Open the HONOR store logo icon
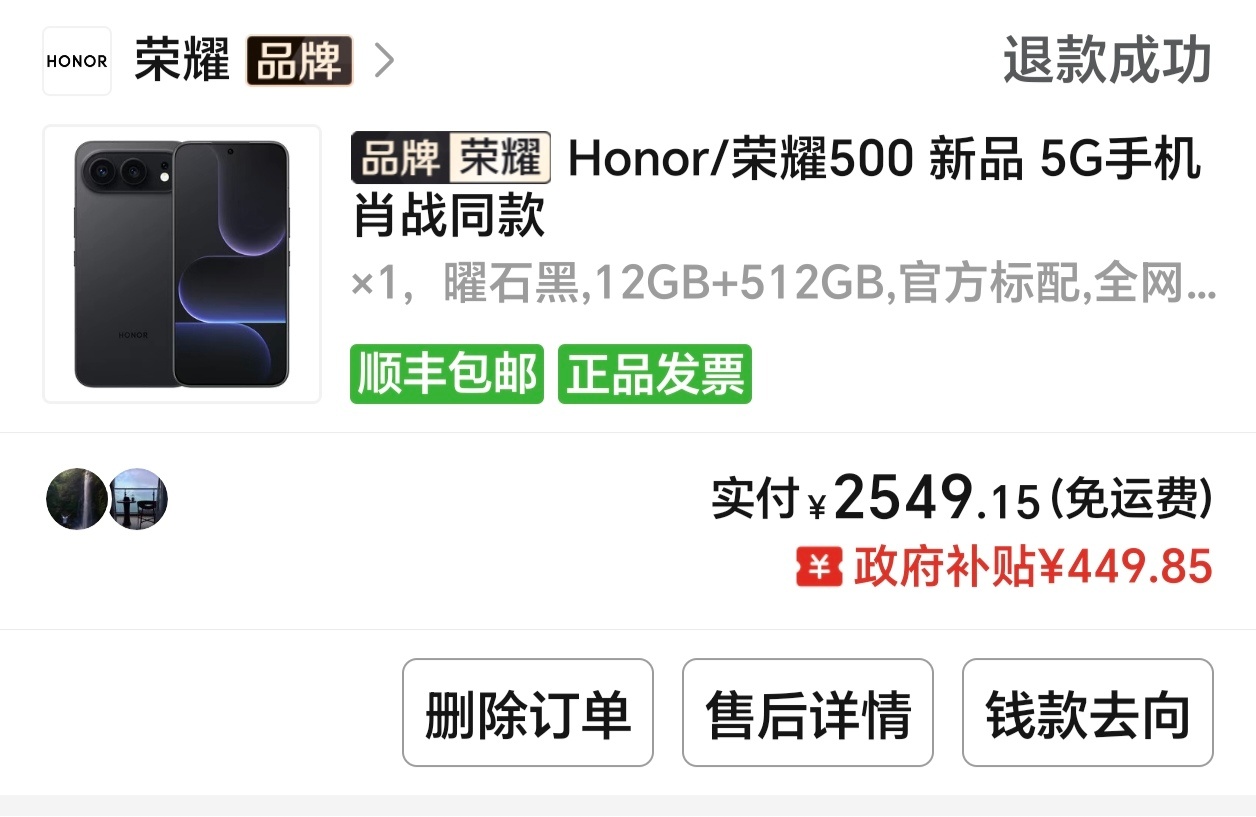The height and width of the screenshot is (817, 1256). click(77, 61)
